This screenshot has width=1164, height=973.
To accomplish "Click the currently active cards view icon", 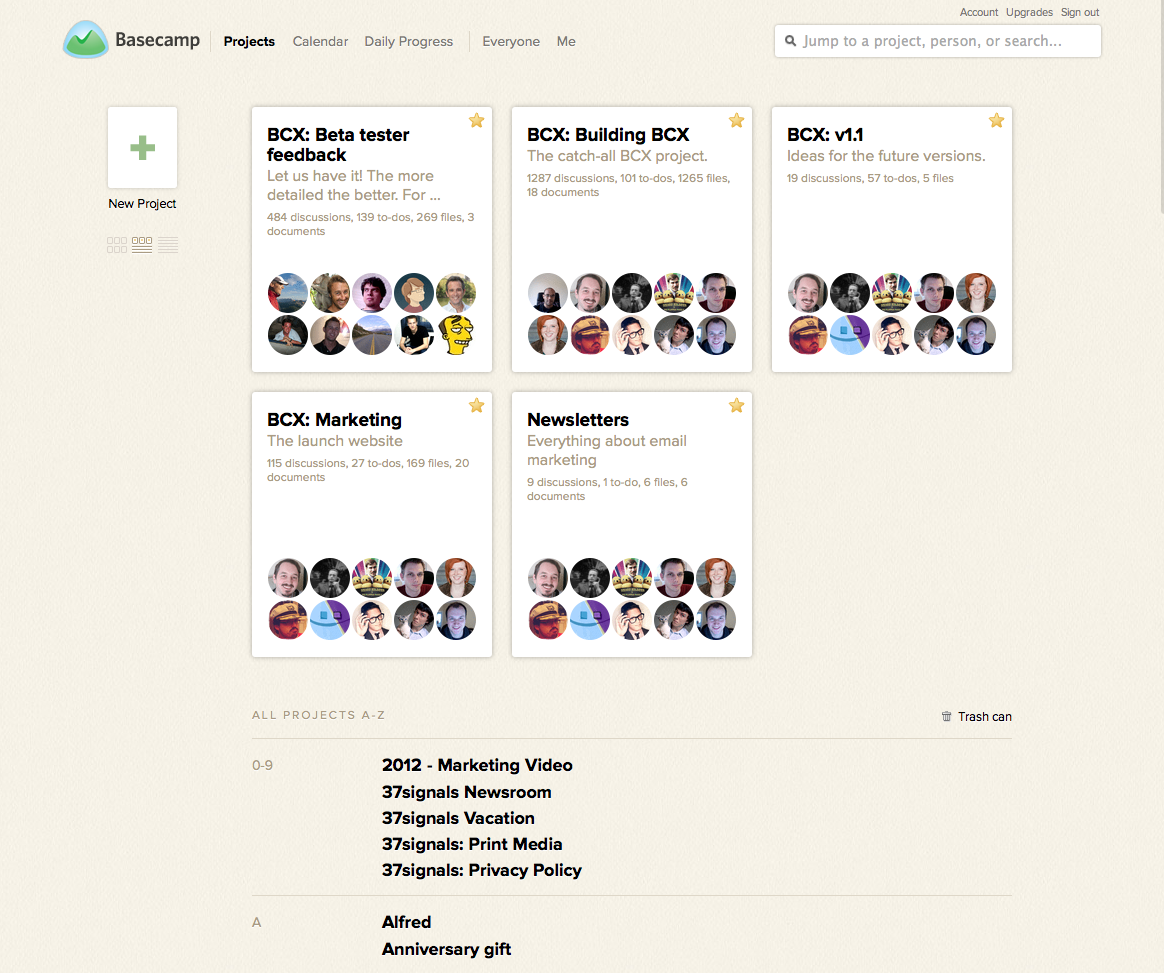I will point(141,244).
